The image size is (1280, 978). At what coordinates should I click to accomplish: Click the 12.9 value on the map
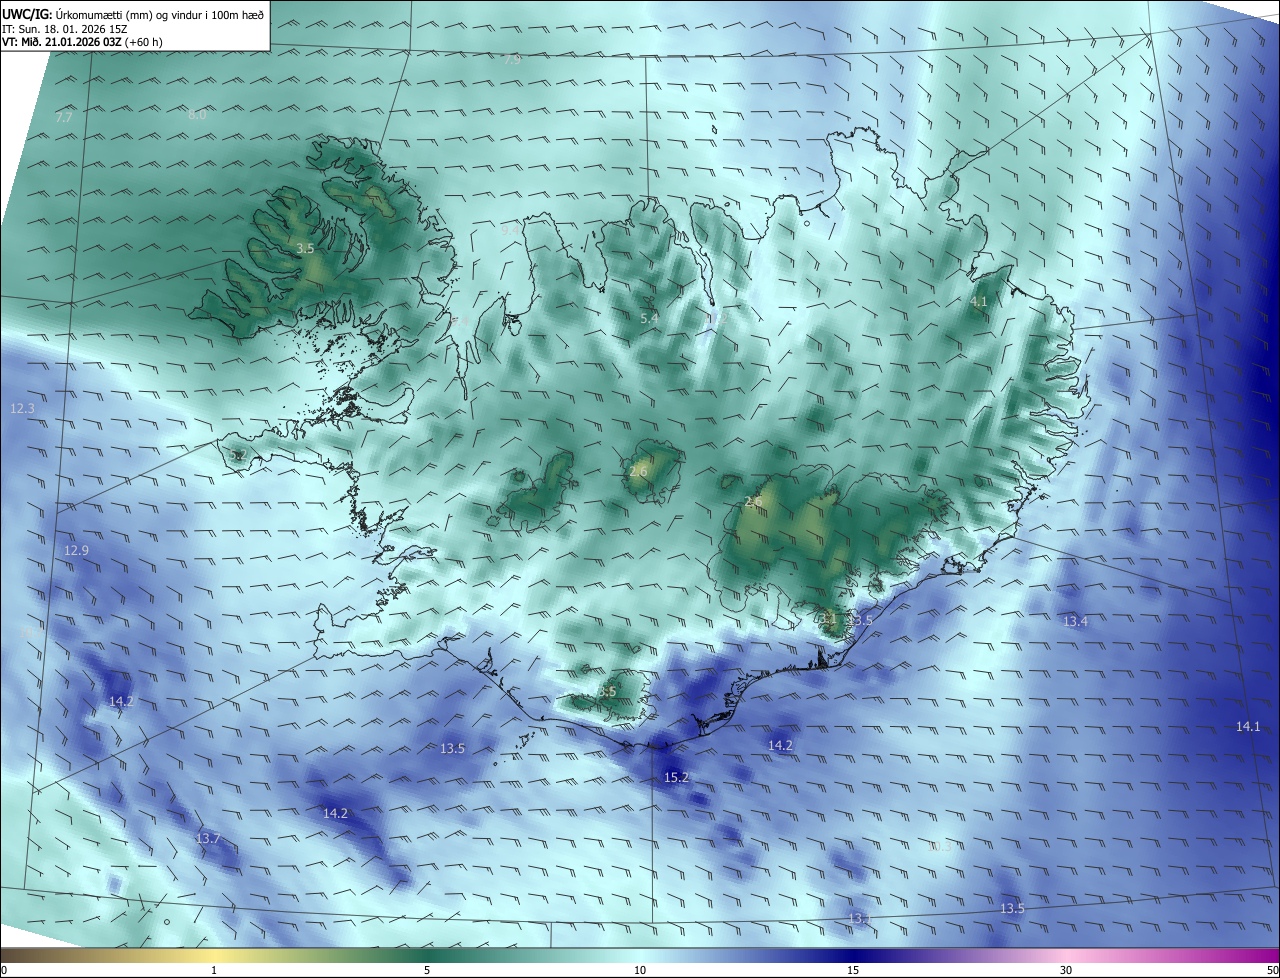click(x=76, y=551)
